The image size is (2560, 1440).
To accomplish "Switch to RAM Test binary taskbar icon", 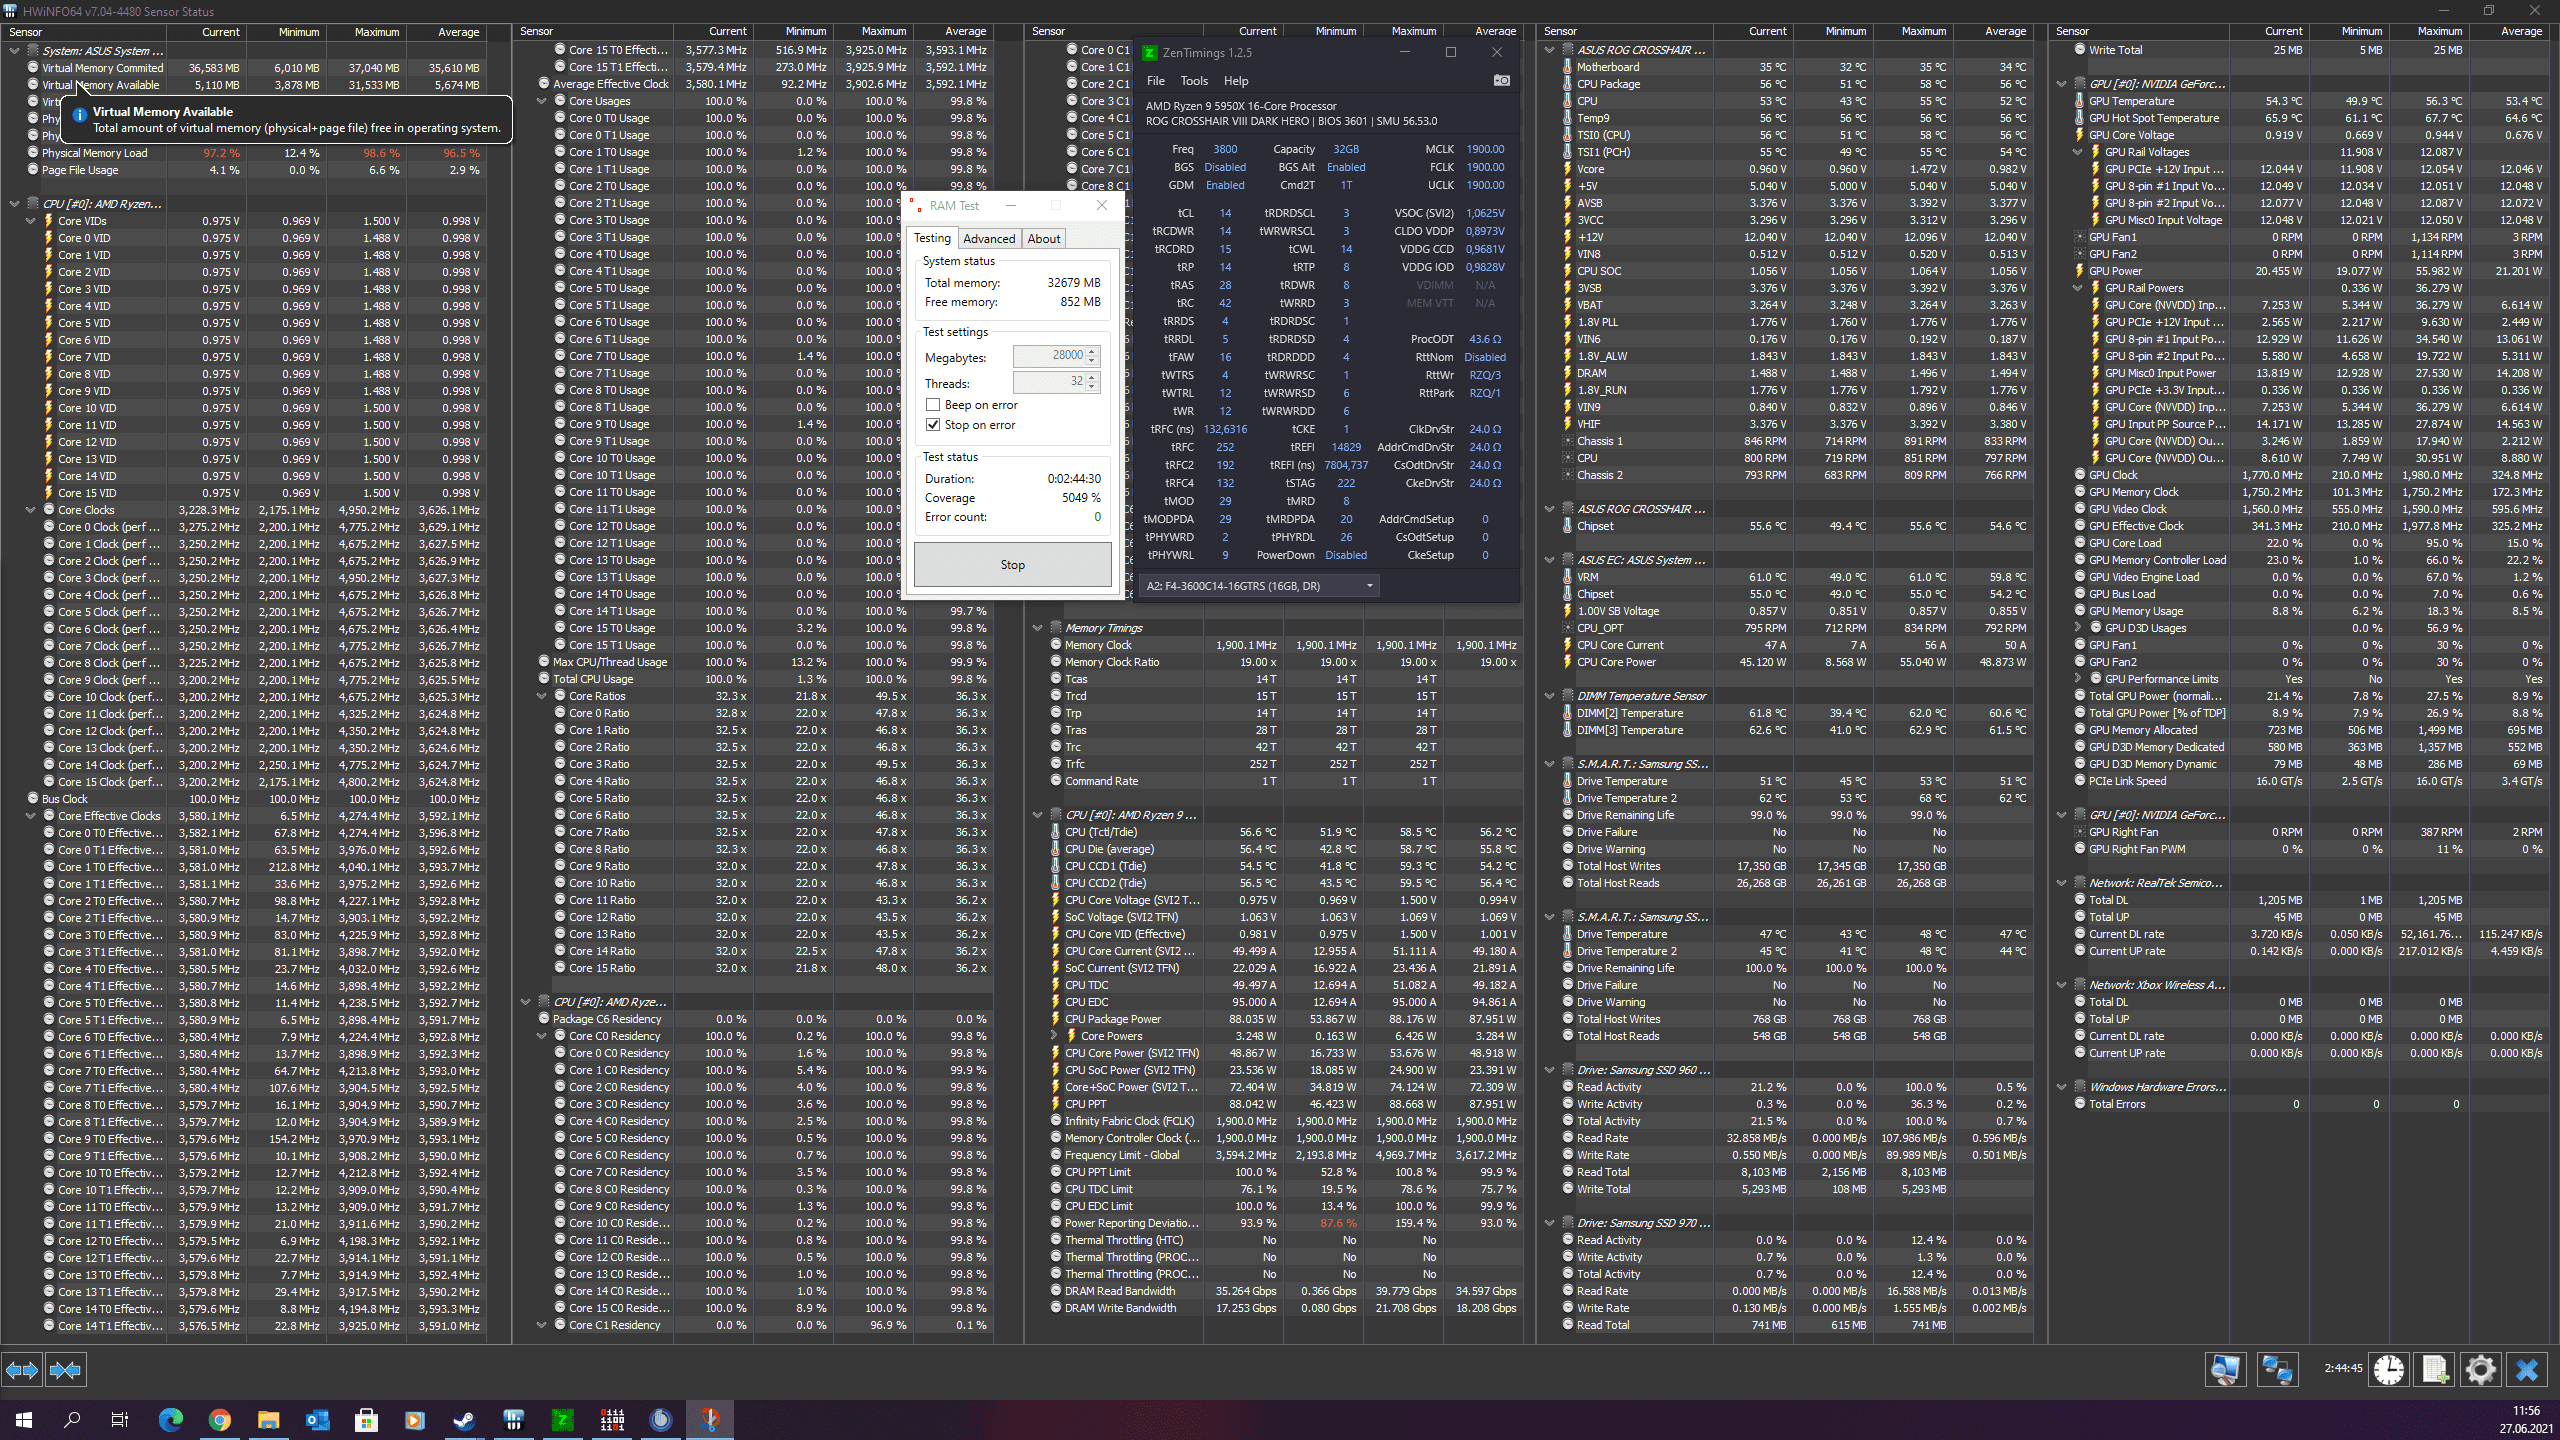I will (612, 1419).
